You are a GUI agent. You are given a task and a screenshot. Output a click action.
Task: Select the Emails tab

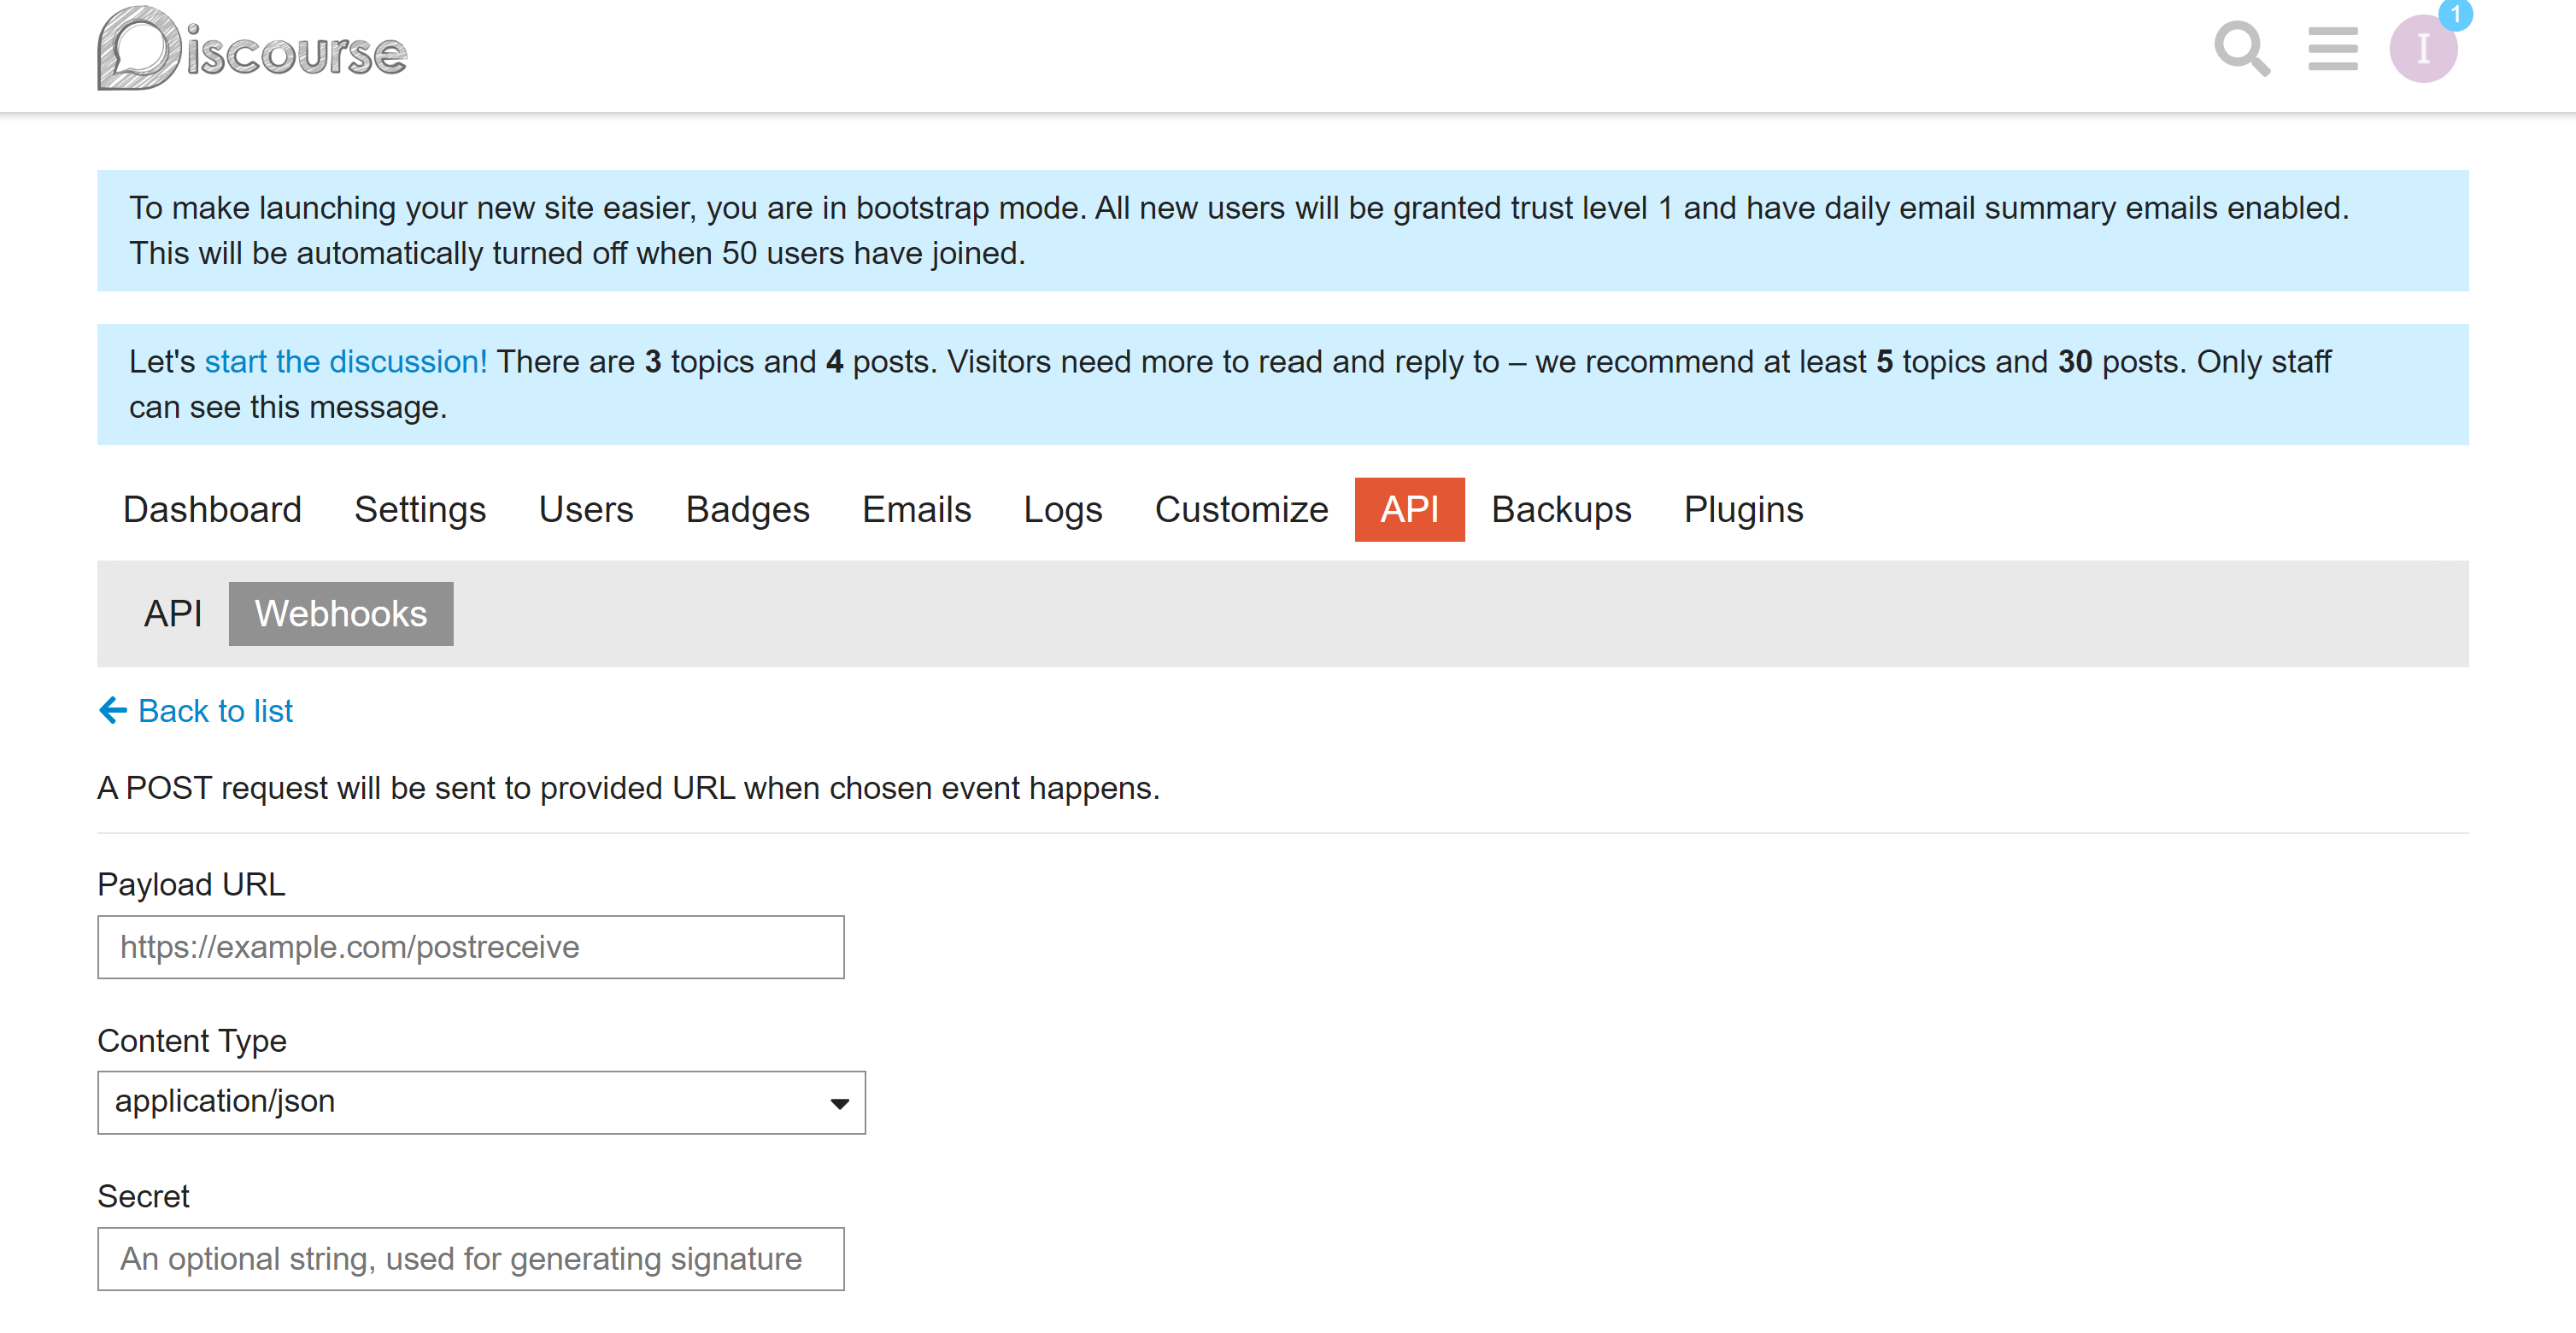coord(916,510)
